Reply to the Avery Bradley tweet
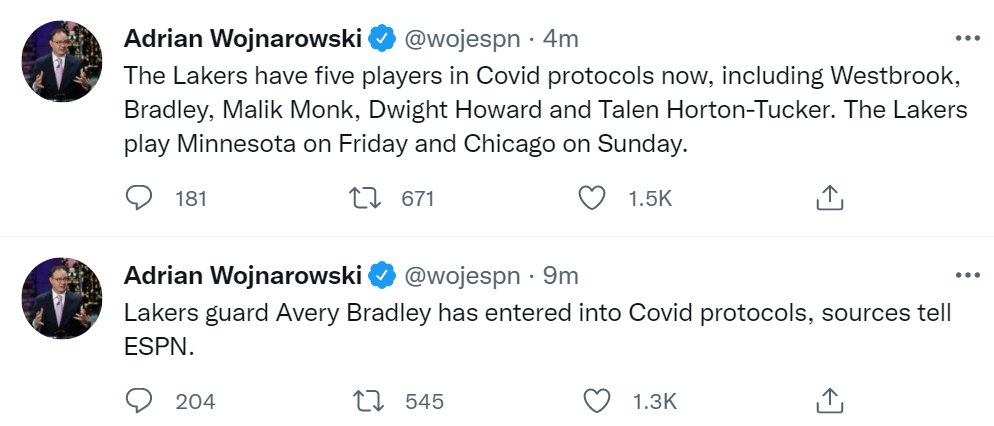Viewport: 994px width, 426px height. (x=139, y=401)
